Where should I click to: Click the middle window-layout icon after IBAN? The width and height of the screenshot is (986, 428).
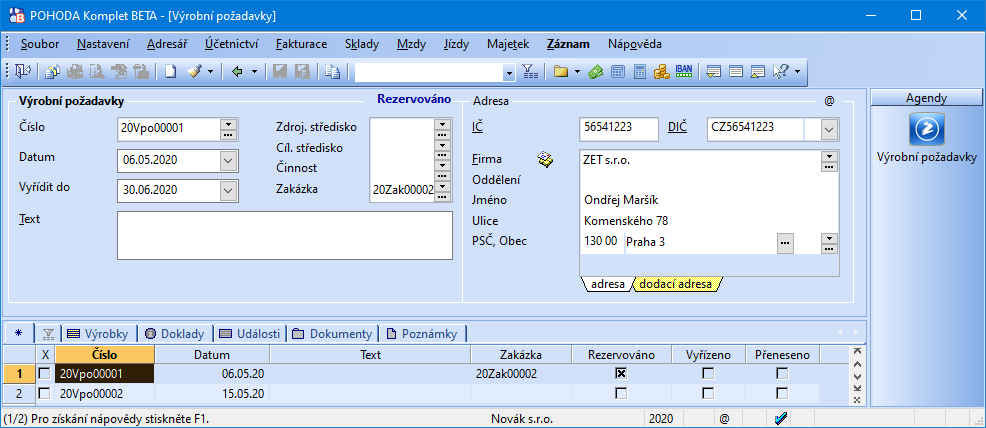736,72
